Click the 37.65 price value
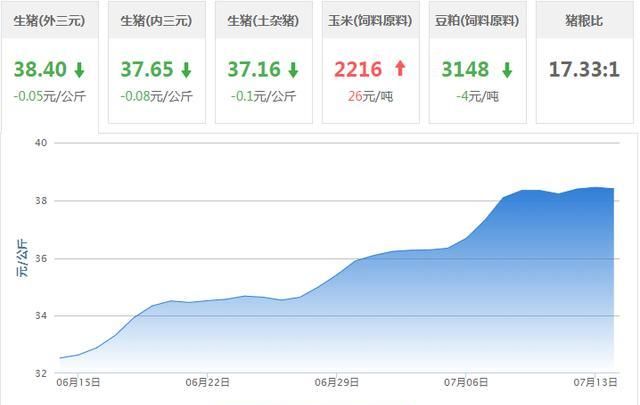This screenshot has height=405, width=640. click(147, 69)
